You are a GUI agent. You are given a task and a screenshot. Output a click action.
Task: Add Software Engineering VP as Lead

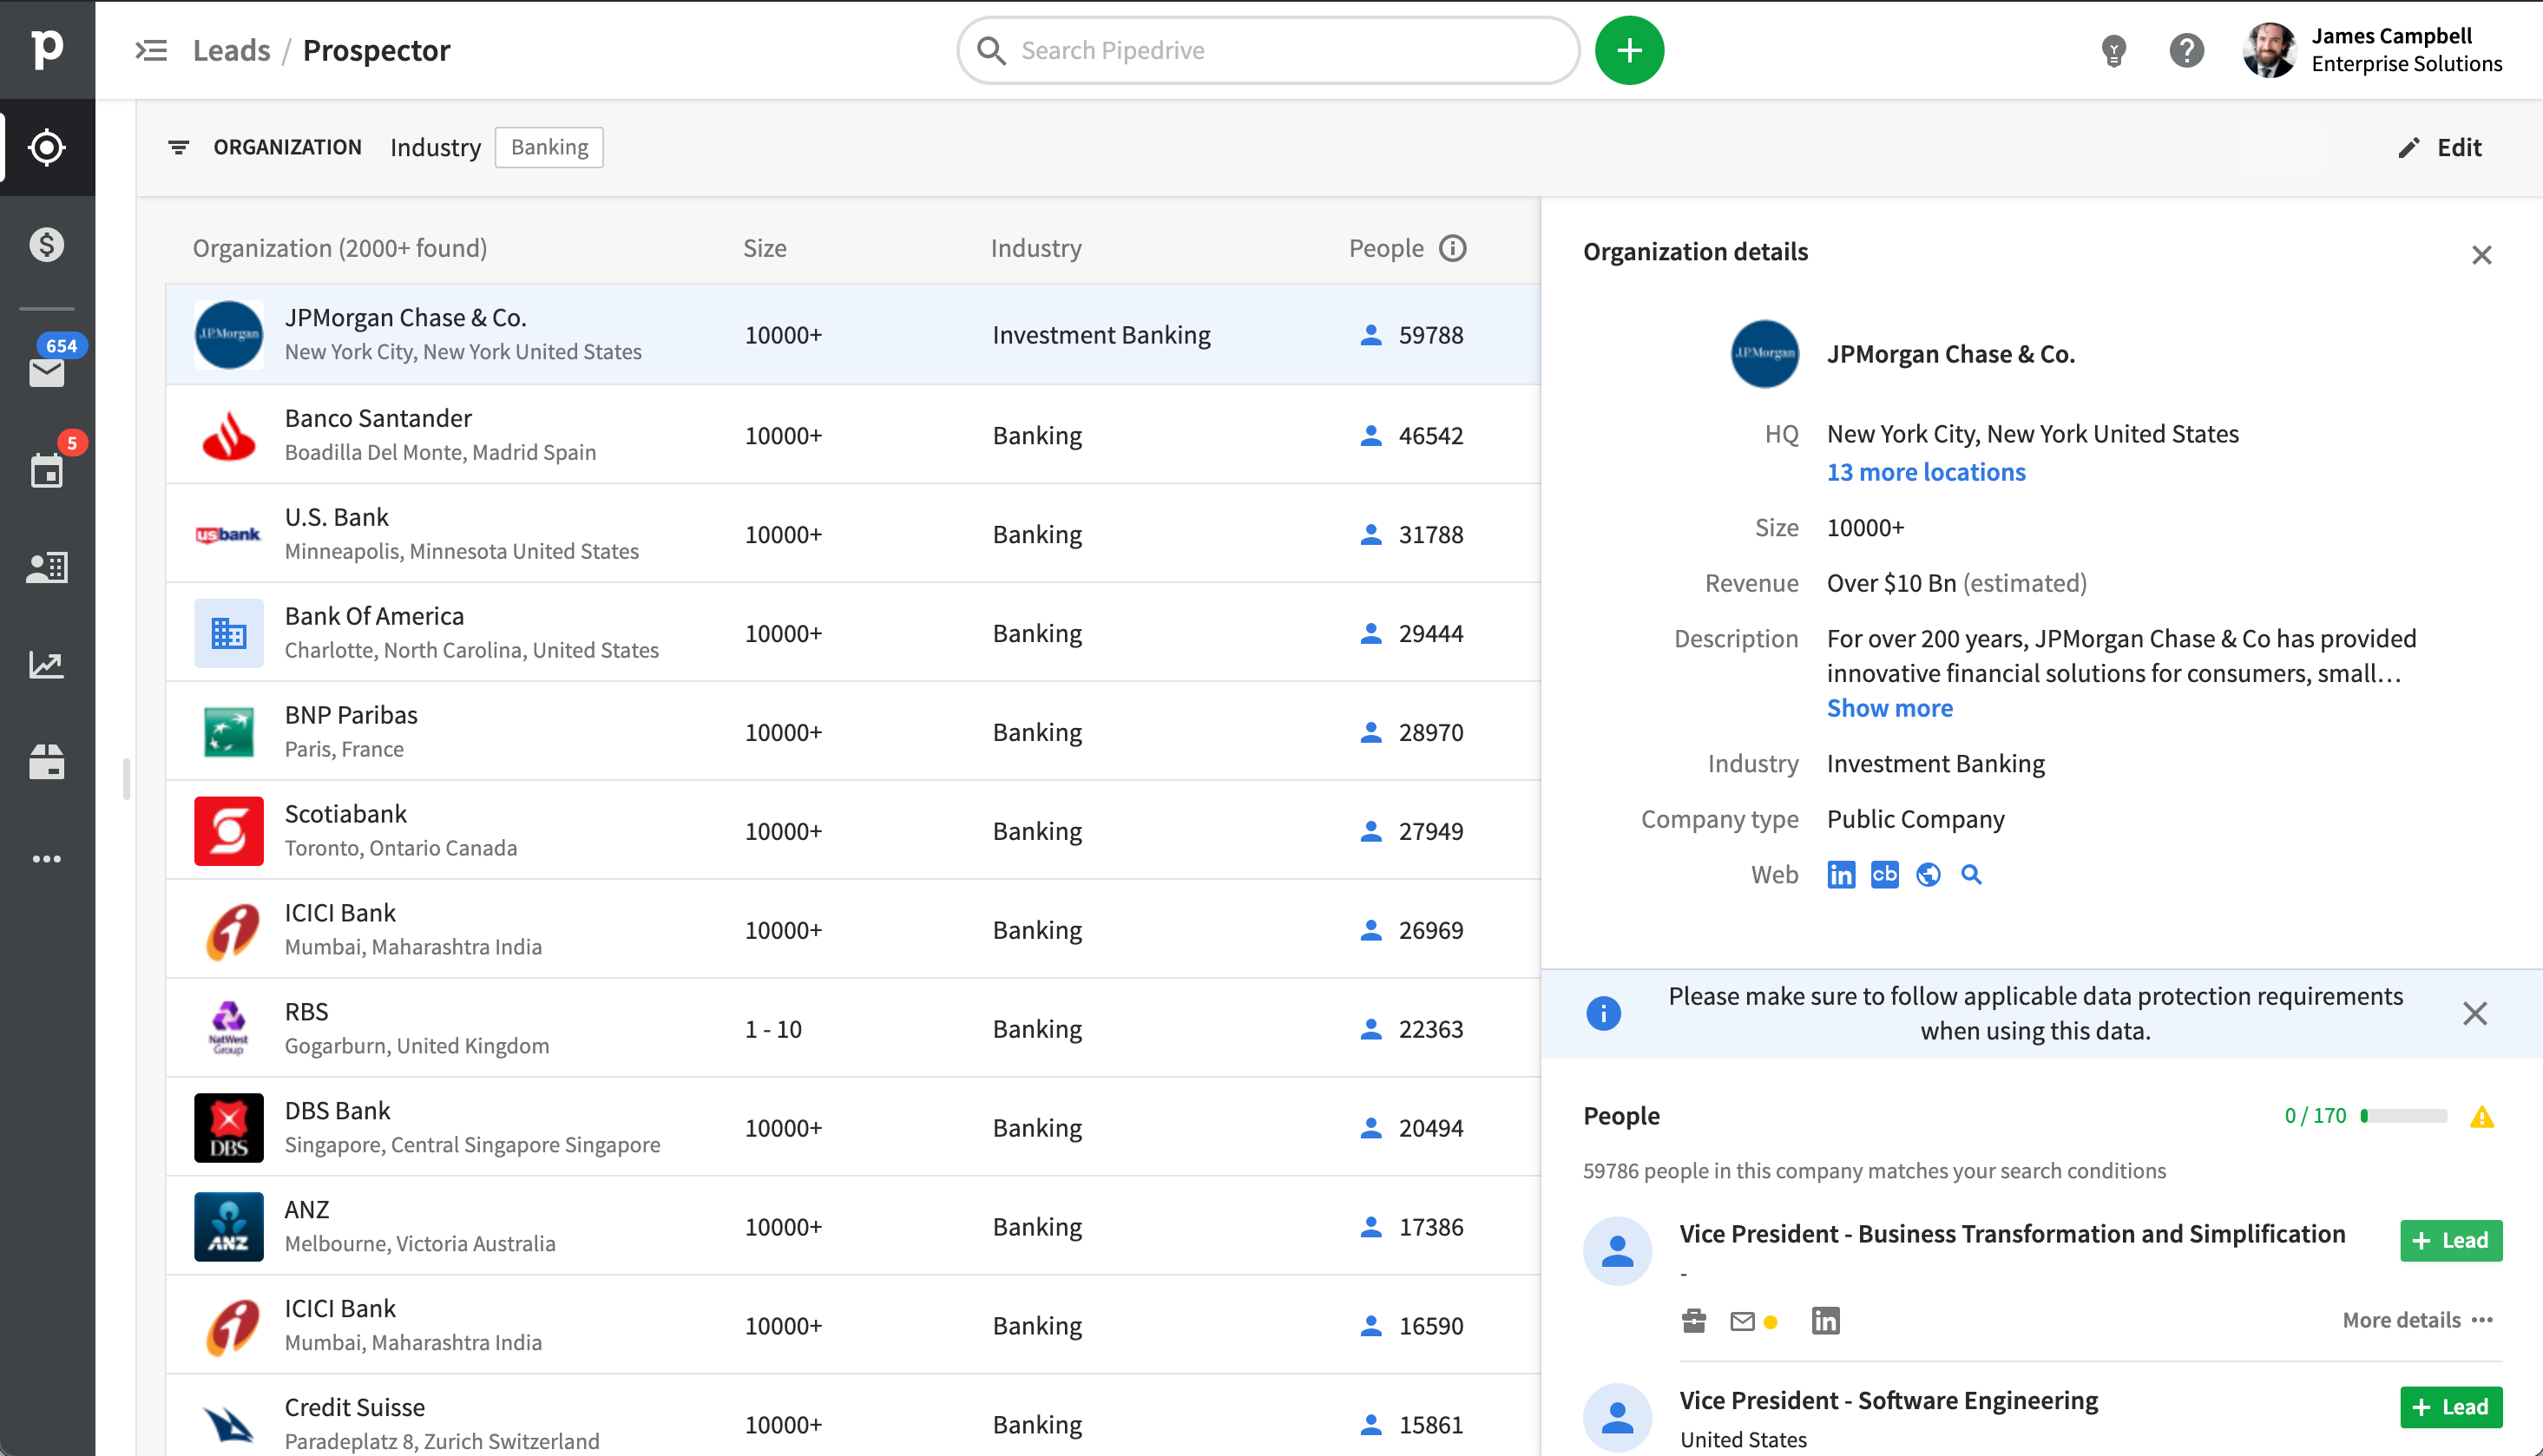tap(2450, 1407)
